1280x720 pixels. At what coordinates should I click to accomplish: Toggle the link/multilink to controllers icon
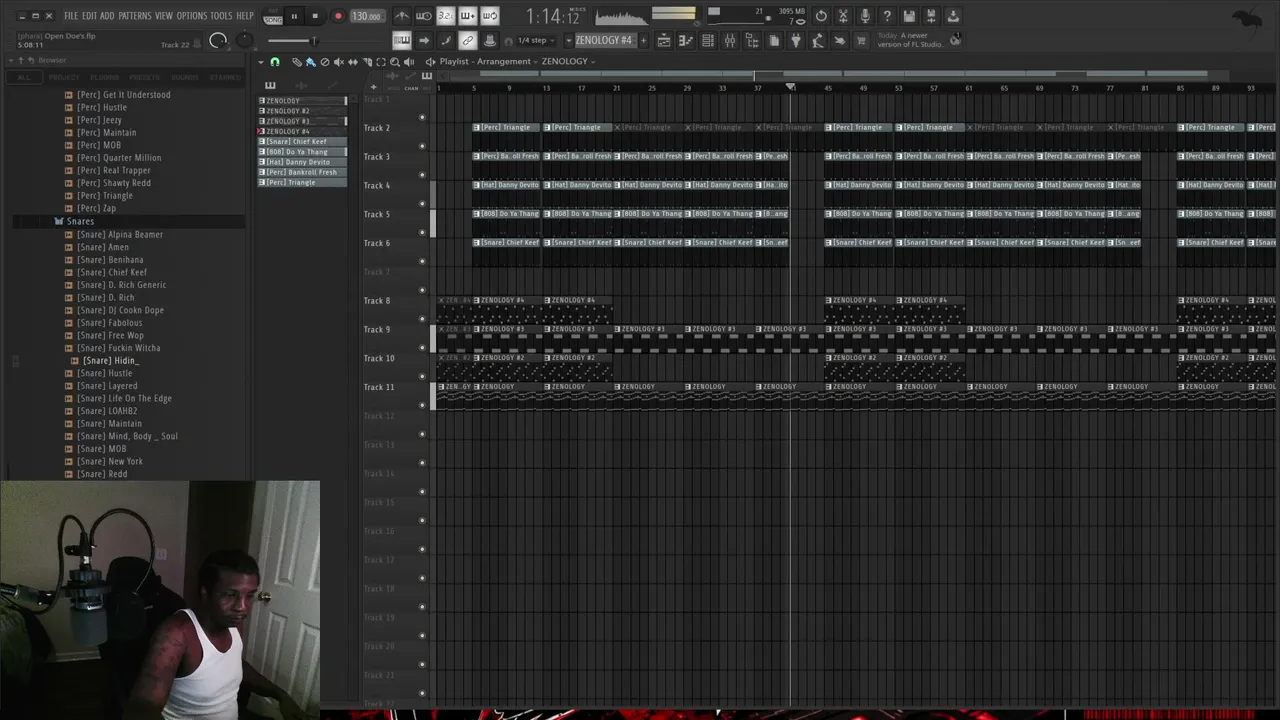(467, 41)
